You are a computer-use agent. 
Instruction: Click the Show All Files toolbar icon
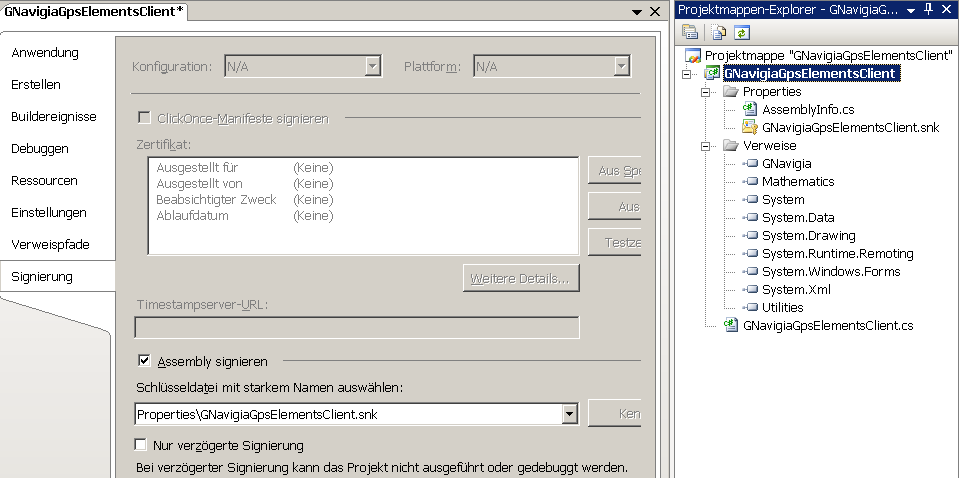pyautogui.click(x=719, y=32)
